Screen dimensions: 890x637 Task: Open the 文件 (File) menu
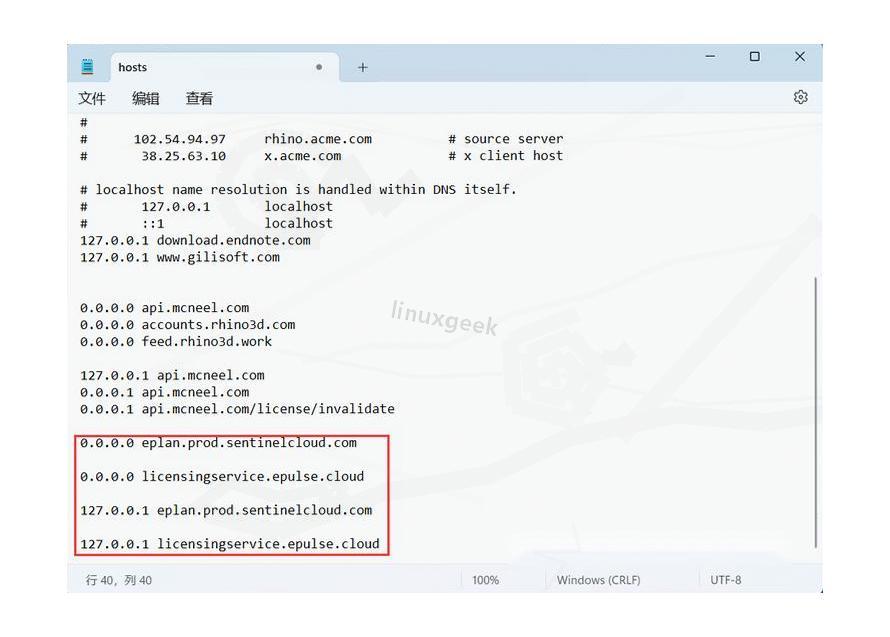tap(92, 98)
